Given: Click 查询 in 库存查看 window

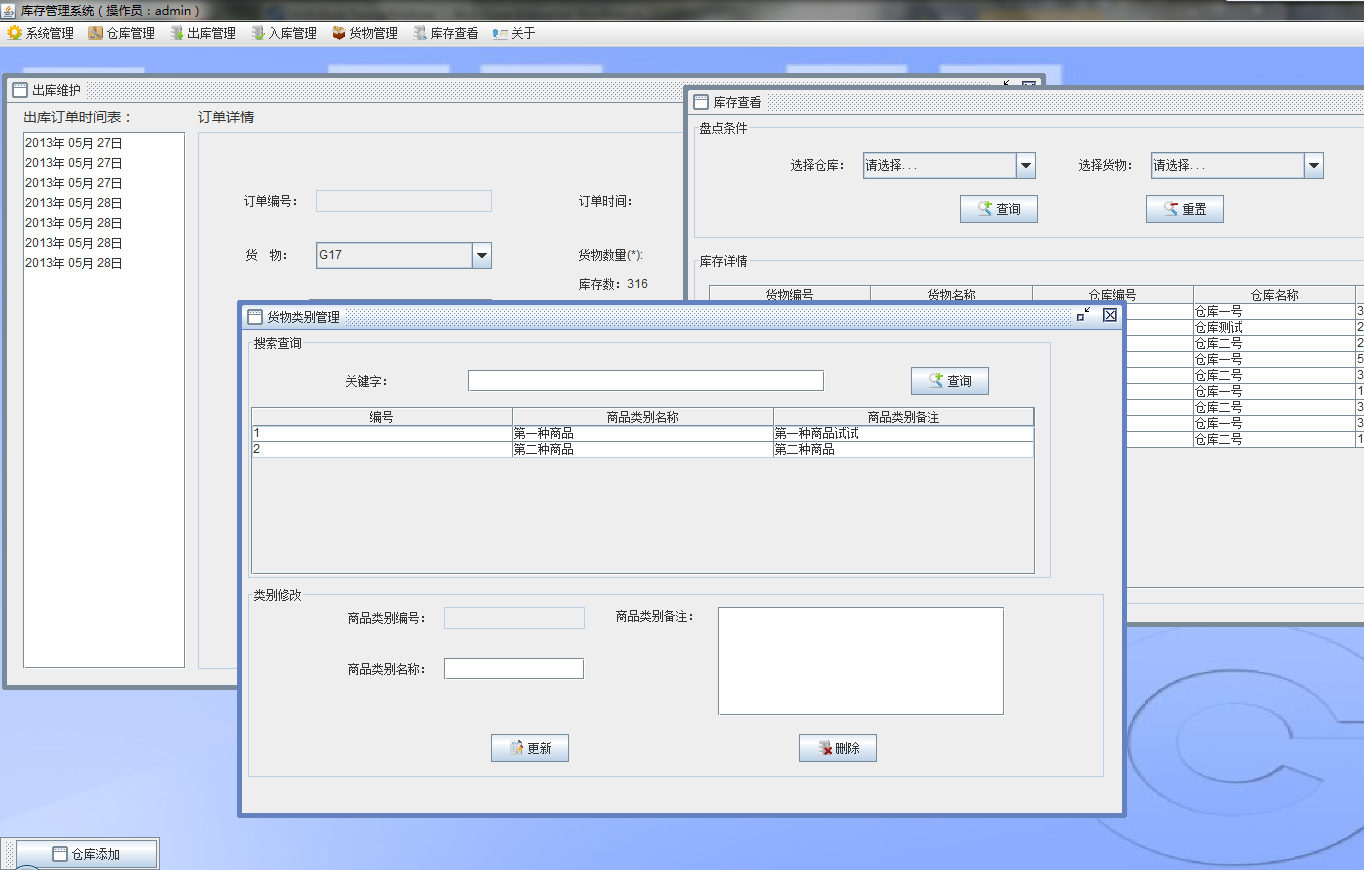Looking at the screenshot, I should 998,209.
